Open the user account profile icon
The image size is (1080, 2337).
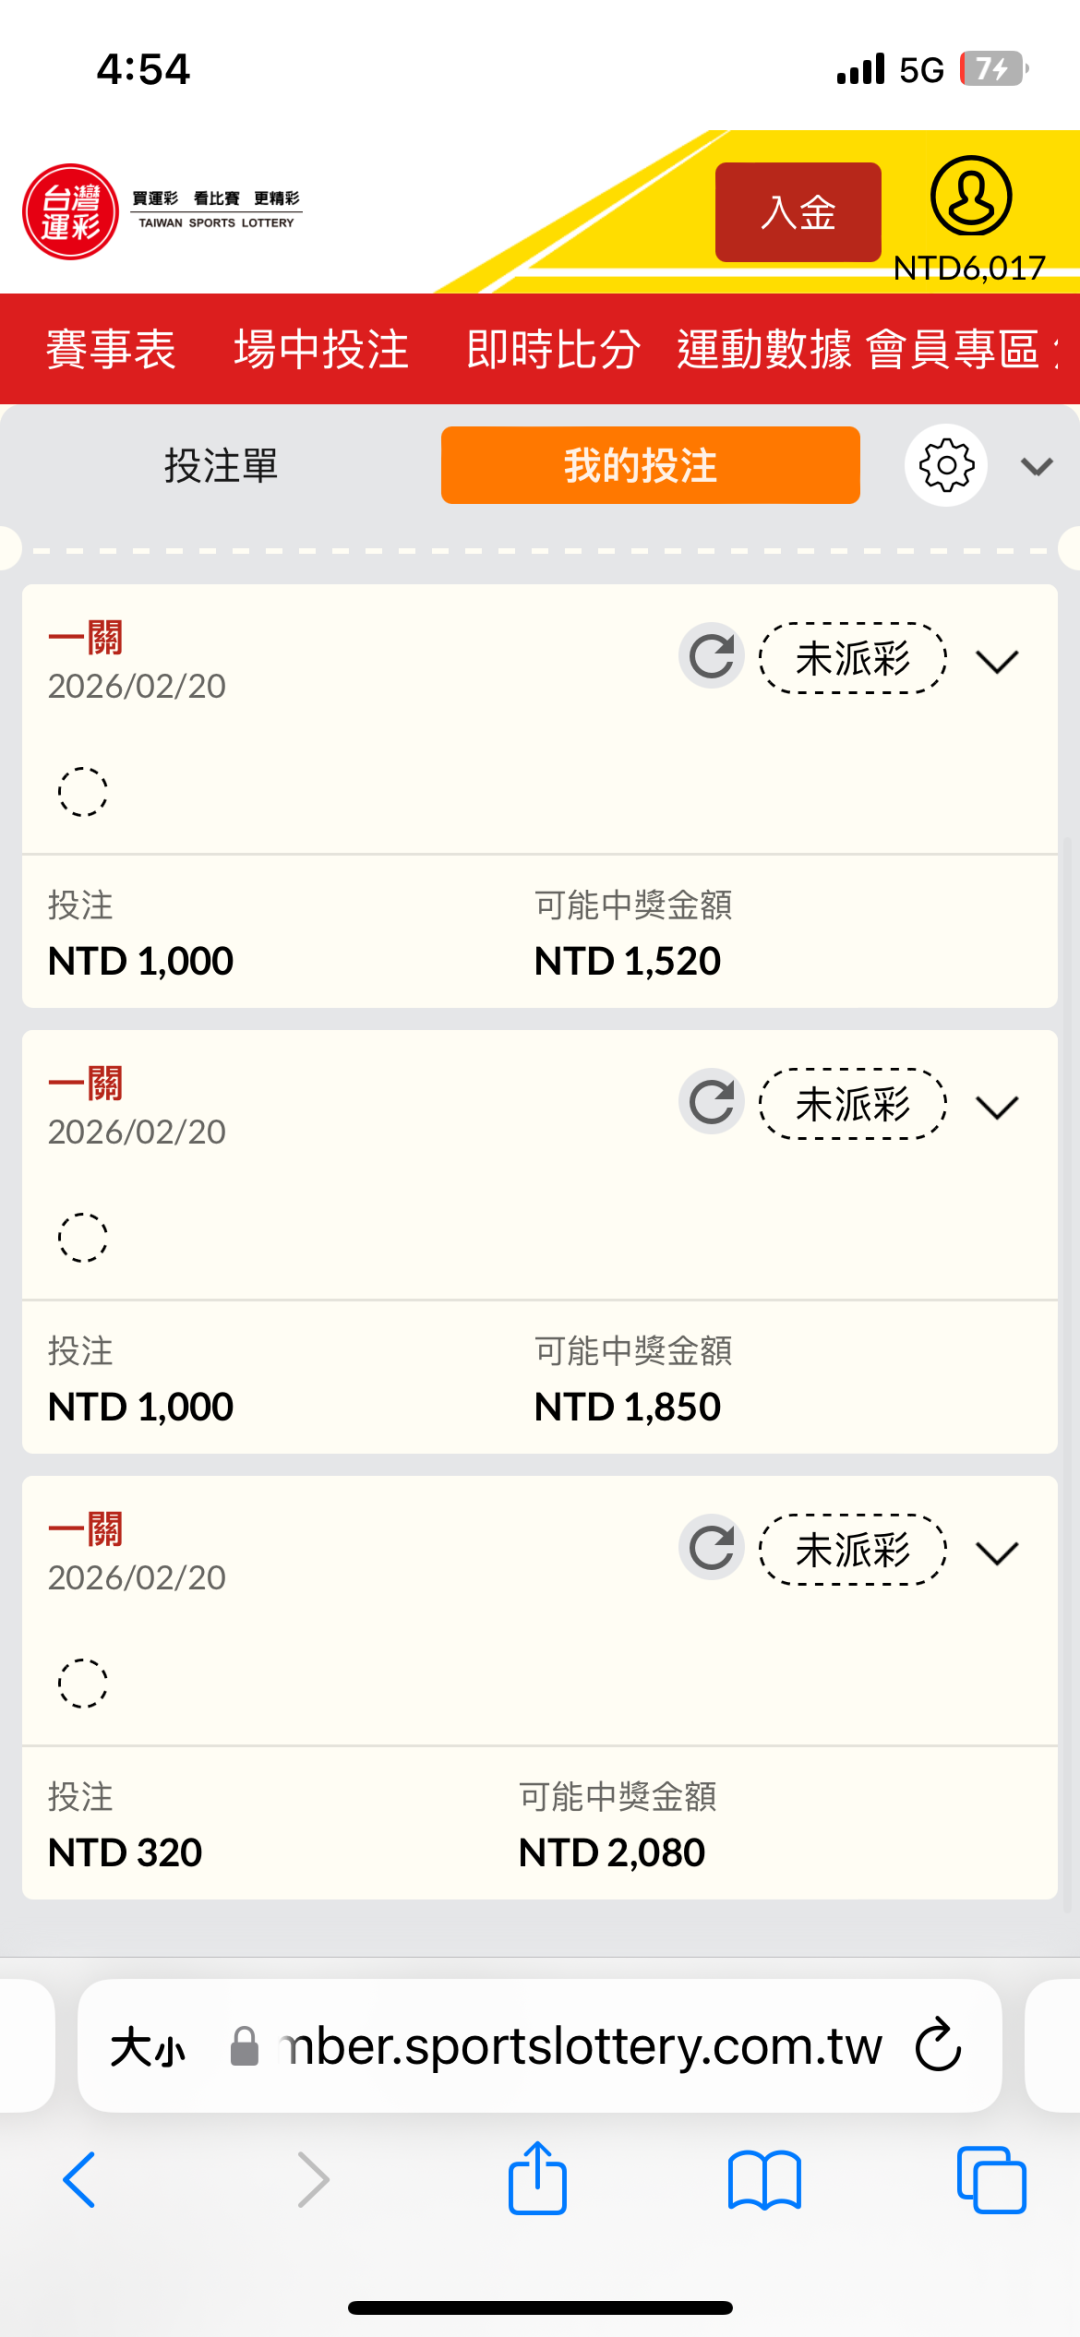(x=970, y=196)
